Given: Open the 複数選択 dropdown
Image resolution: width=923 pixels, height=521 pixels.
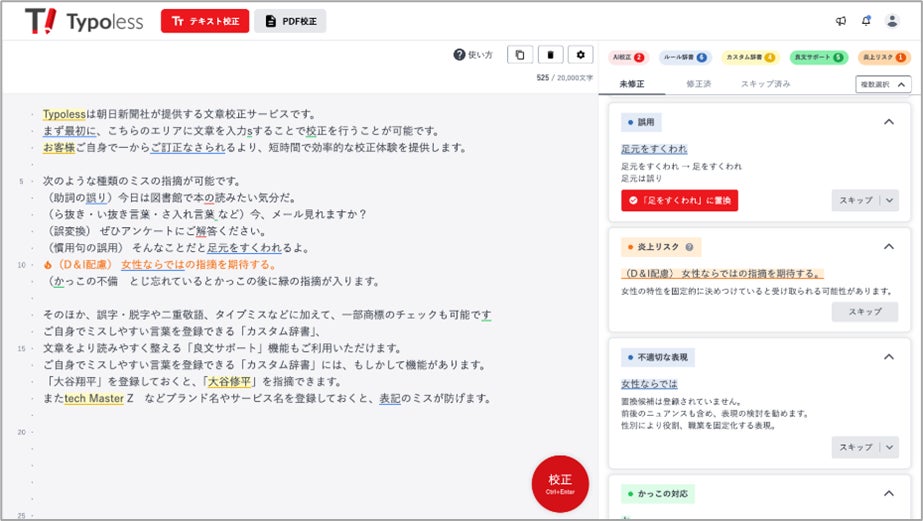Looking at the screenshot, I should tap(883, 84).
